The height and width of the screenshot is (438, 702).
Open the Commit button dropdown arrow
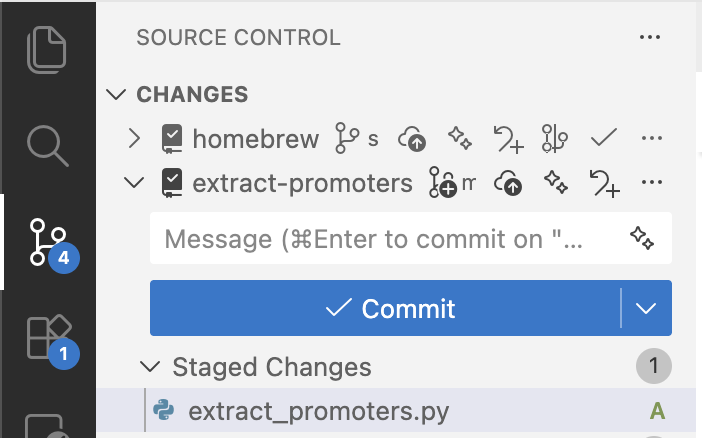tap(646, 308)
